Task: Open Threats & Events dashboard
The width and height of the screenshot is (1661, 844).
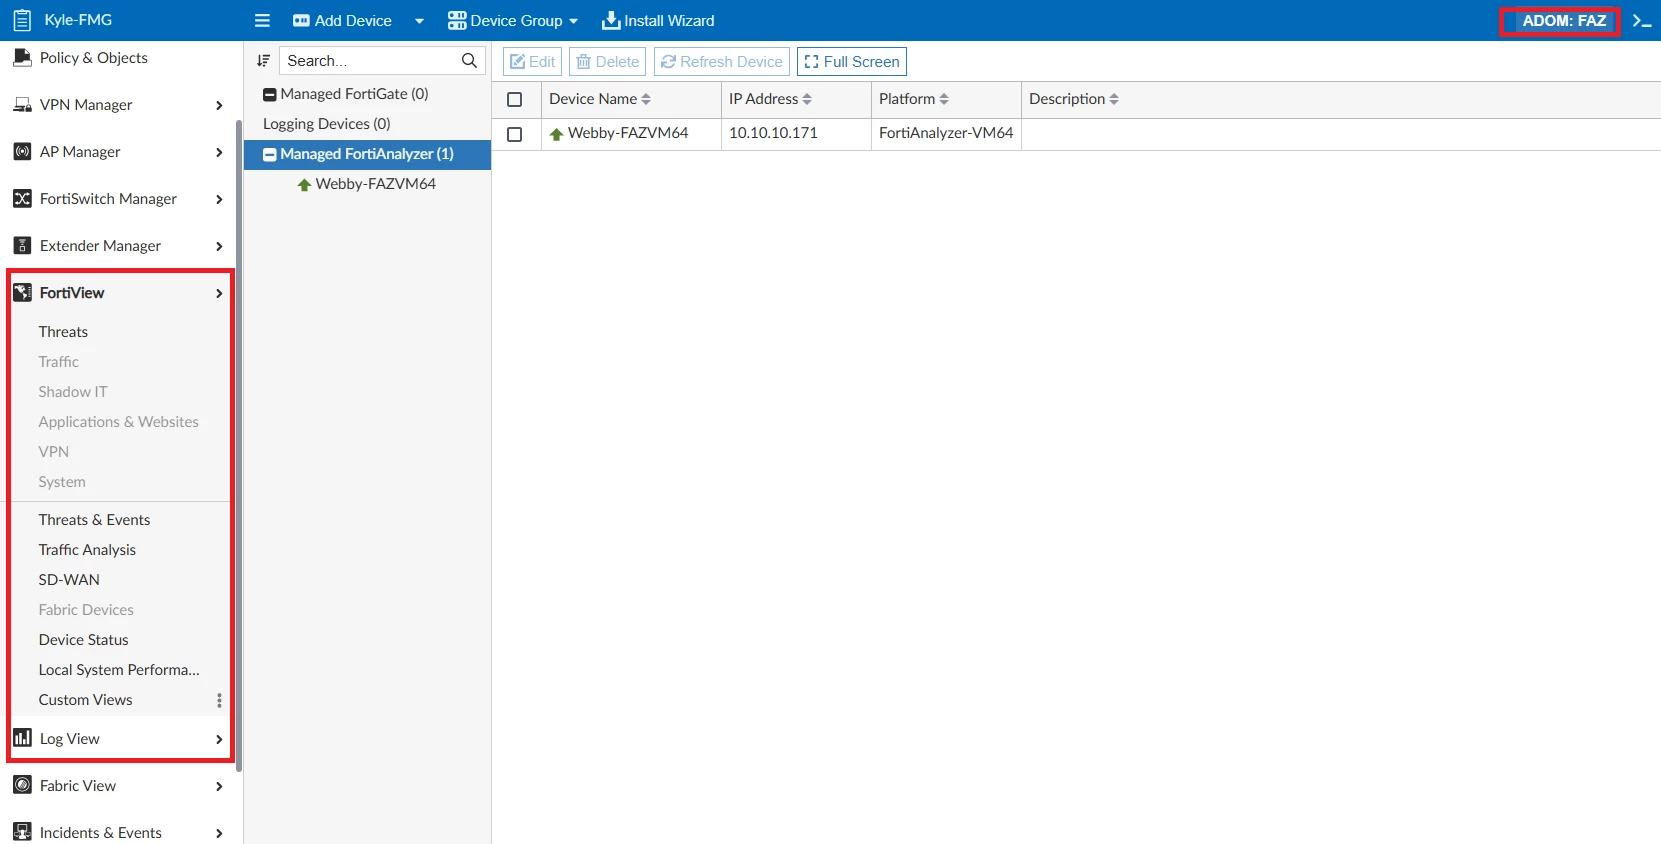Action: [94, 520]
